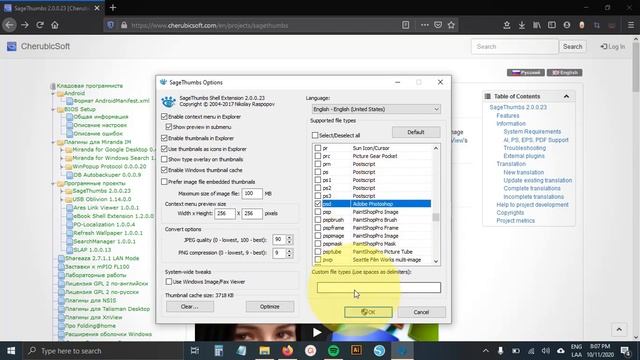
Task: Click scroll-to-top arrow on webpage
Action: 619,329
